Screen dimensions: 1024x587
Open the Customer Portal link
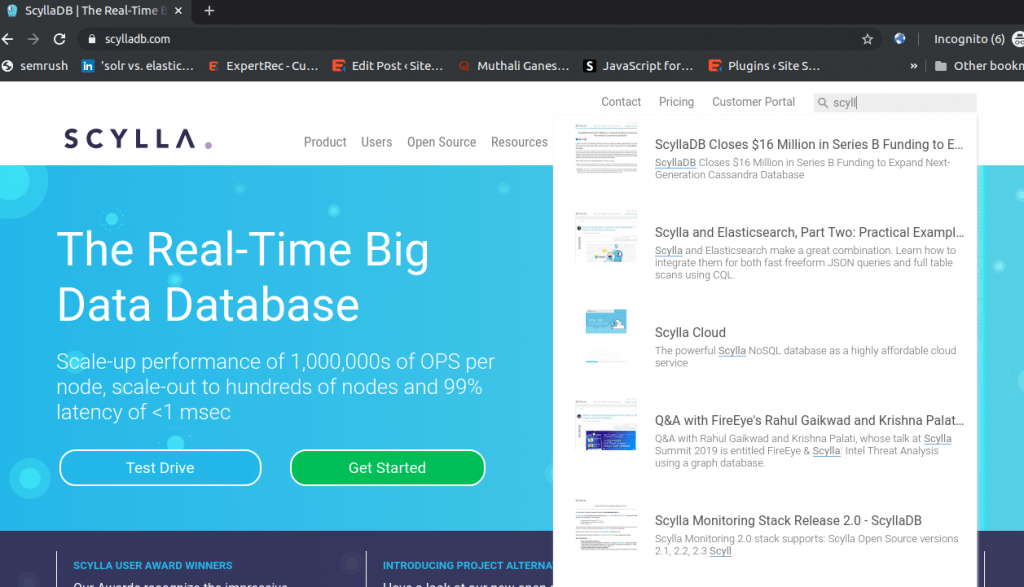(x=753, y=102)
